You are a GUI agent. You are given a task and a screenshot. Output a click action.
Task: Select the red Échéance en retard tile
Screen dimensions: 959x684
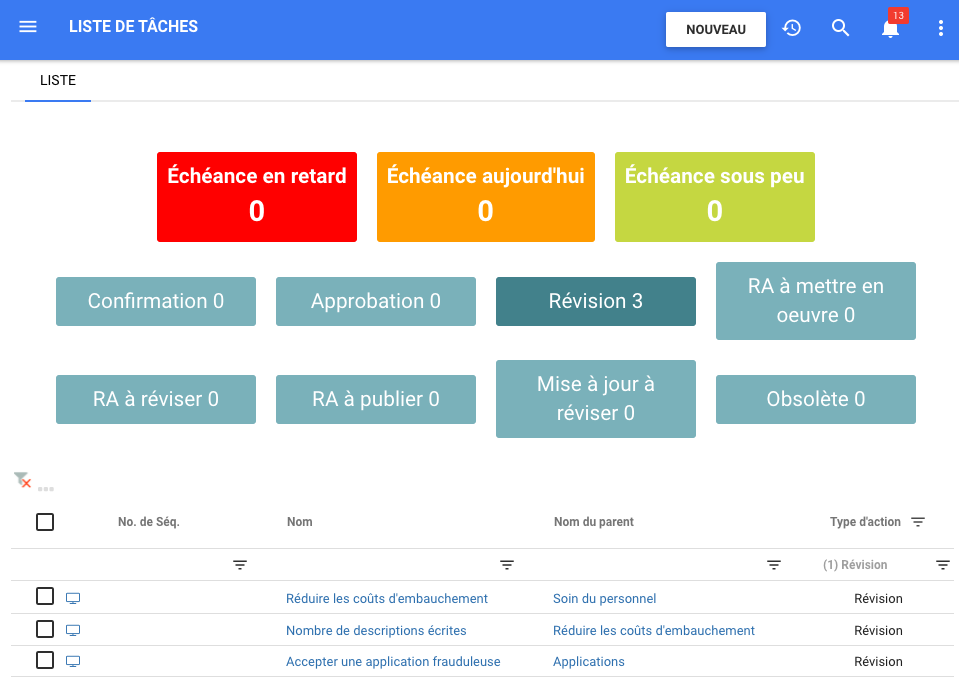(257, 197)
